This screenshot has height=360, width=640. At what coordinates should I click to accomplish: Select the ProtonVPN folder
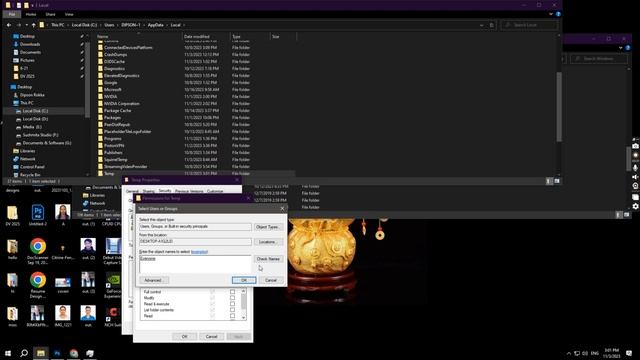pos(114,145)
